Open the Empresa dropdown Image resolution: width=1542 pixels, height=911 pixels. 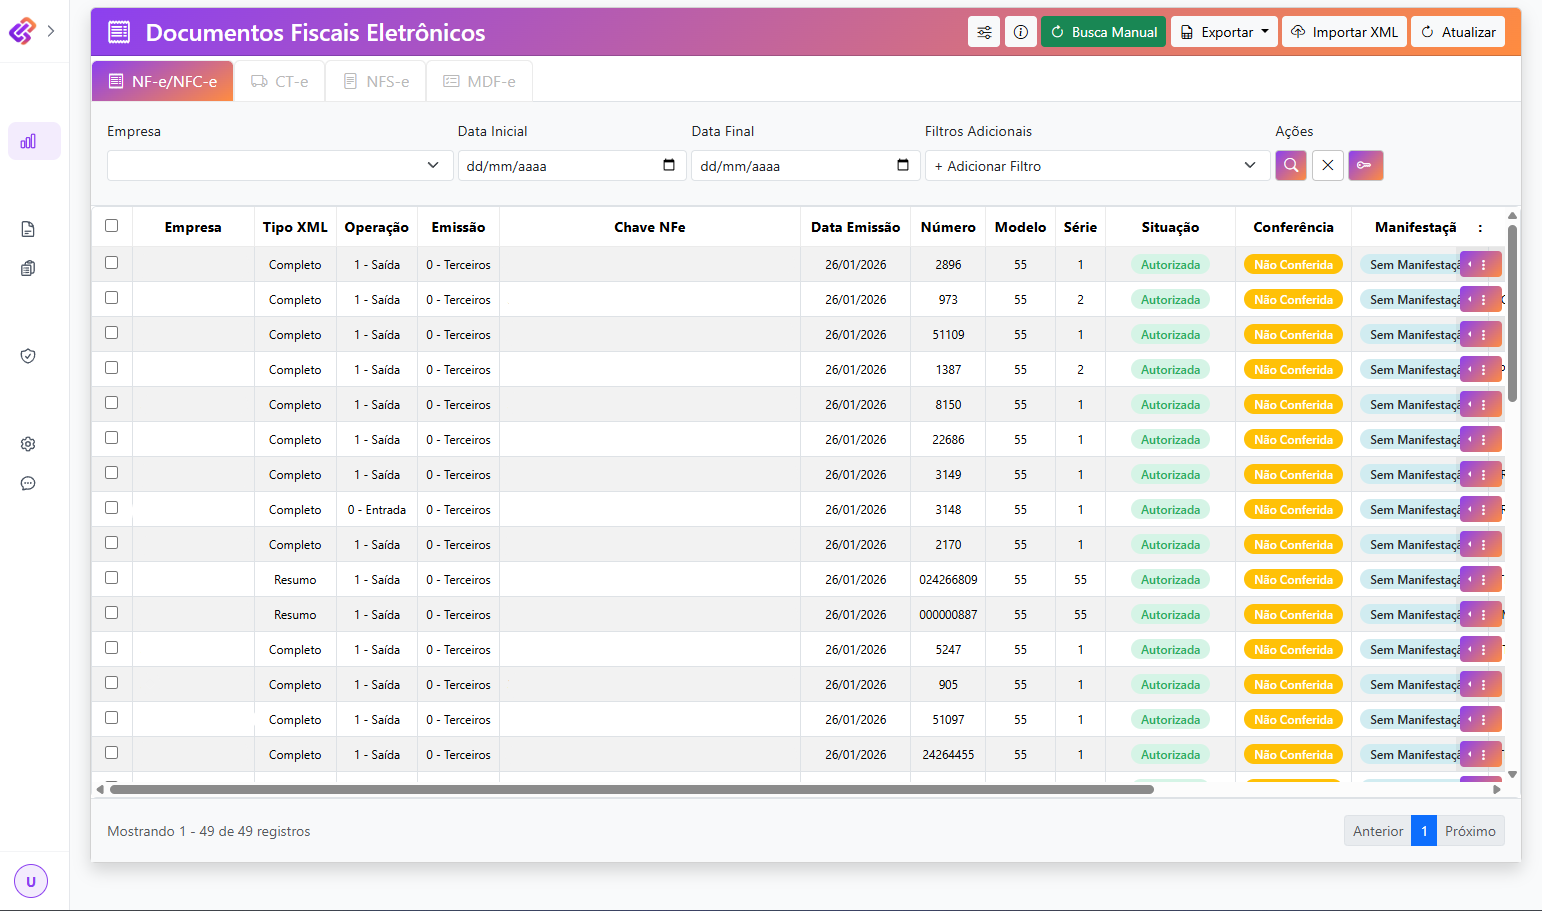(280, 165)
